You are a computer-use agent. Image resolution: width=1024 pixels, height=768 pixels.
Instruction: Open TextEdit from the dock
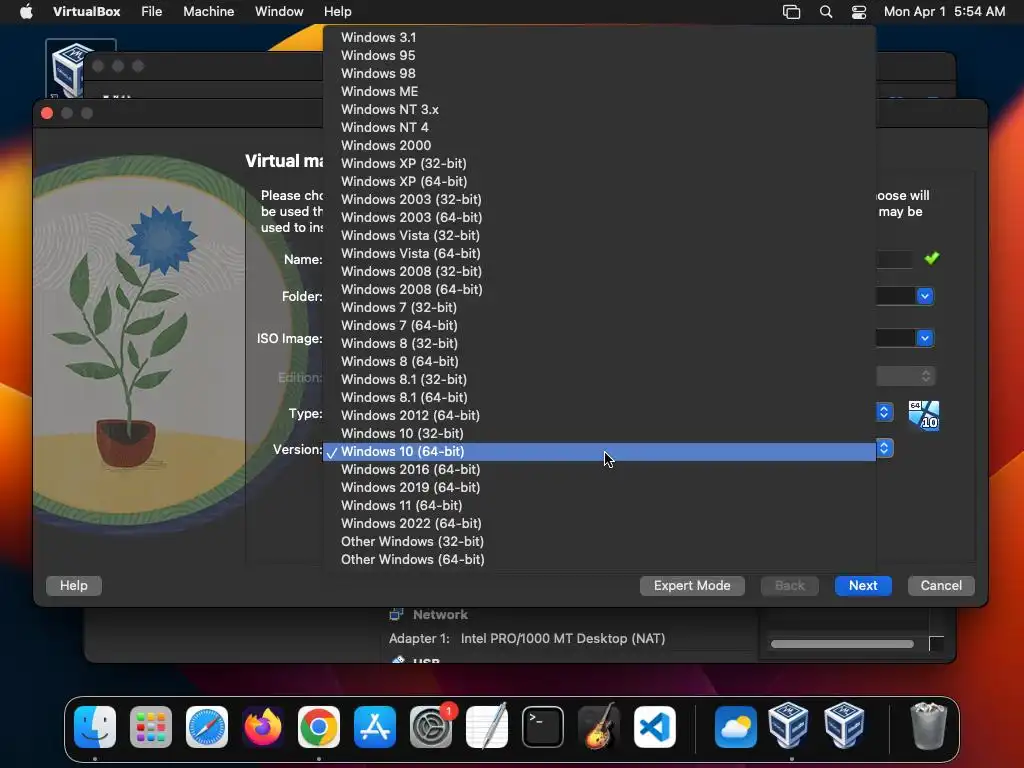pyautogui.click(x=487, y=727)
